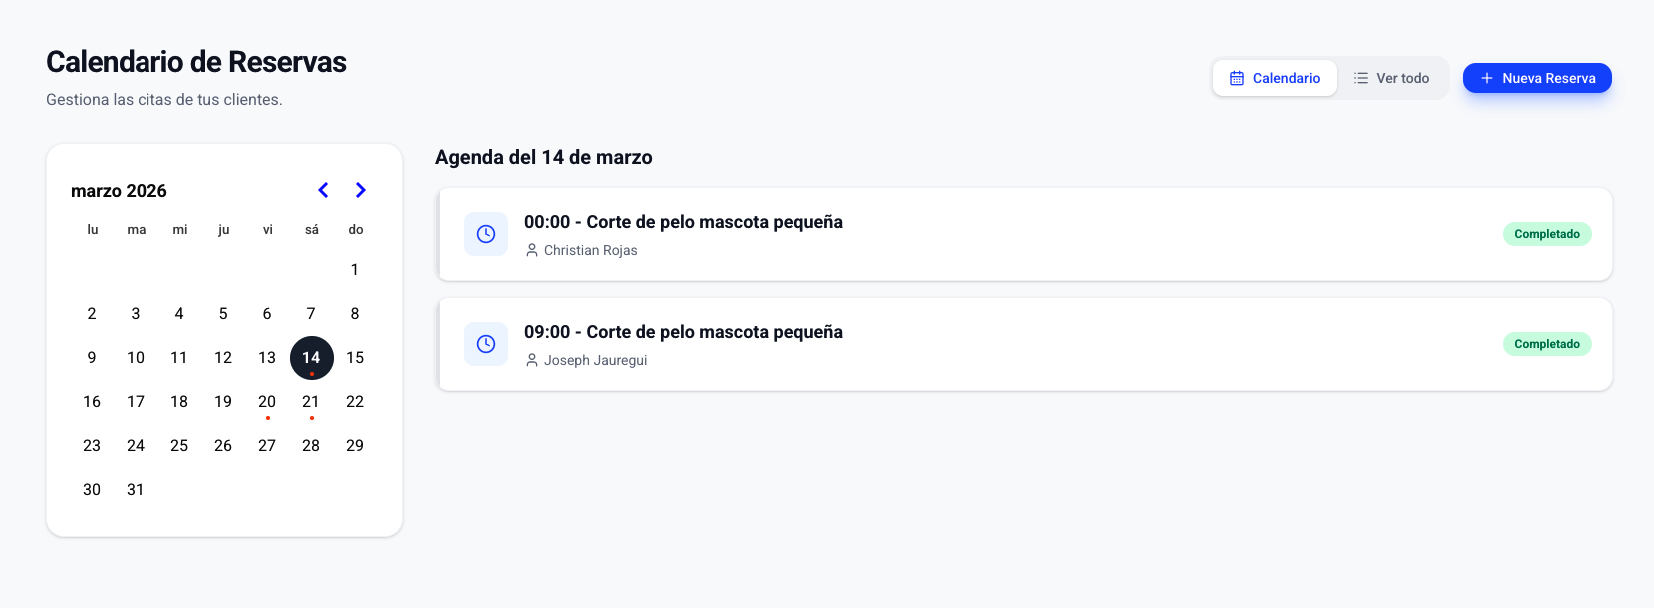The width and height of the screenshot is (1654, 608).
Task: Click the calendar icon beside Calendario
Action: [1239, 77]
